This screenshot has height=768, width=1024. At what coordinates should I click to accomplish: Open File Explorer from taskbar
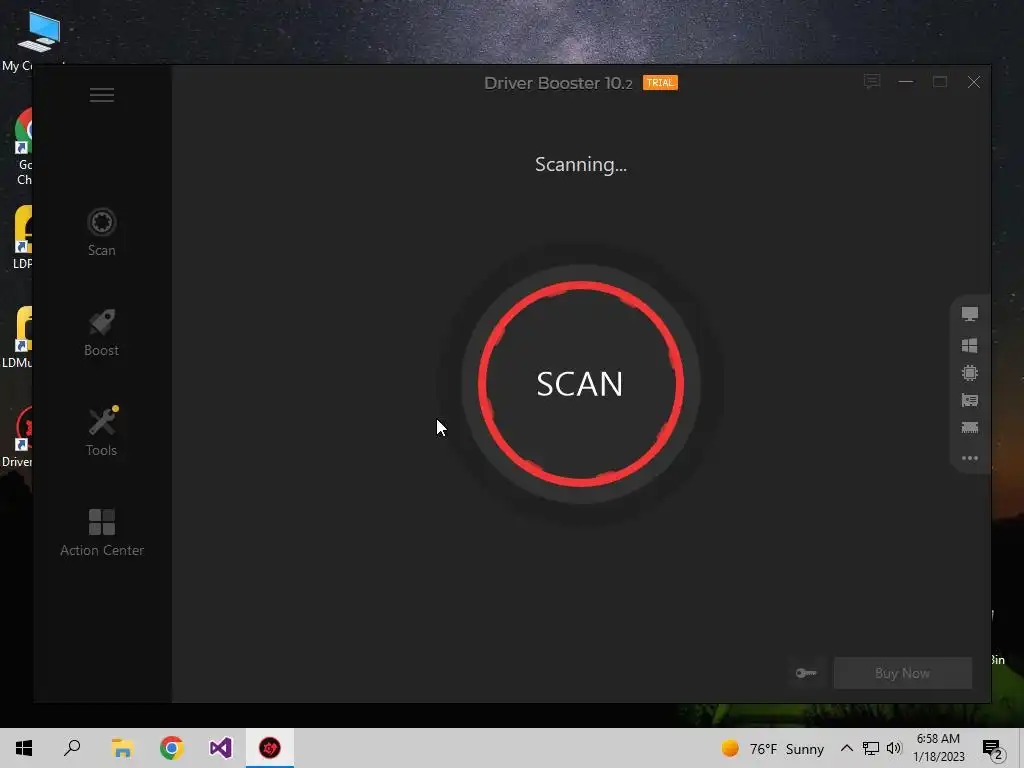[122, 748]
